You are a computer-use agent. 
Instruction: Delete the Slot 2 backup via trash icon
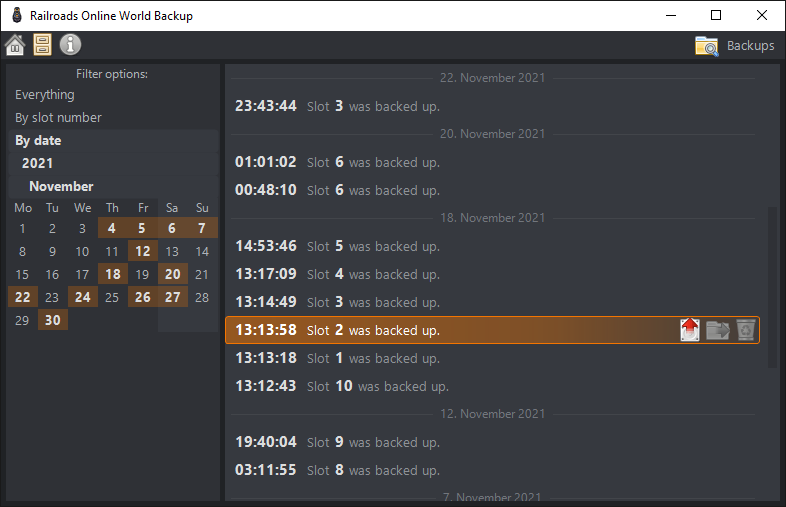coord(745,330)
